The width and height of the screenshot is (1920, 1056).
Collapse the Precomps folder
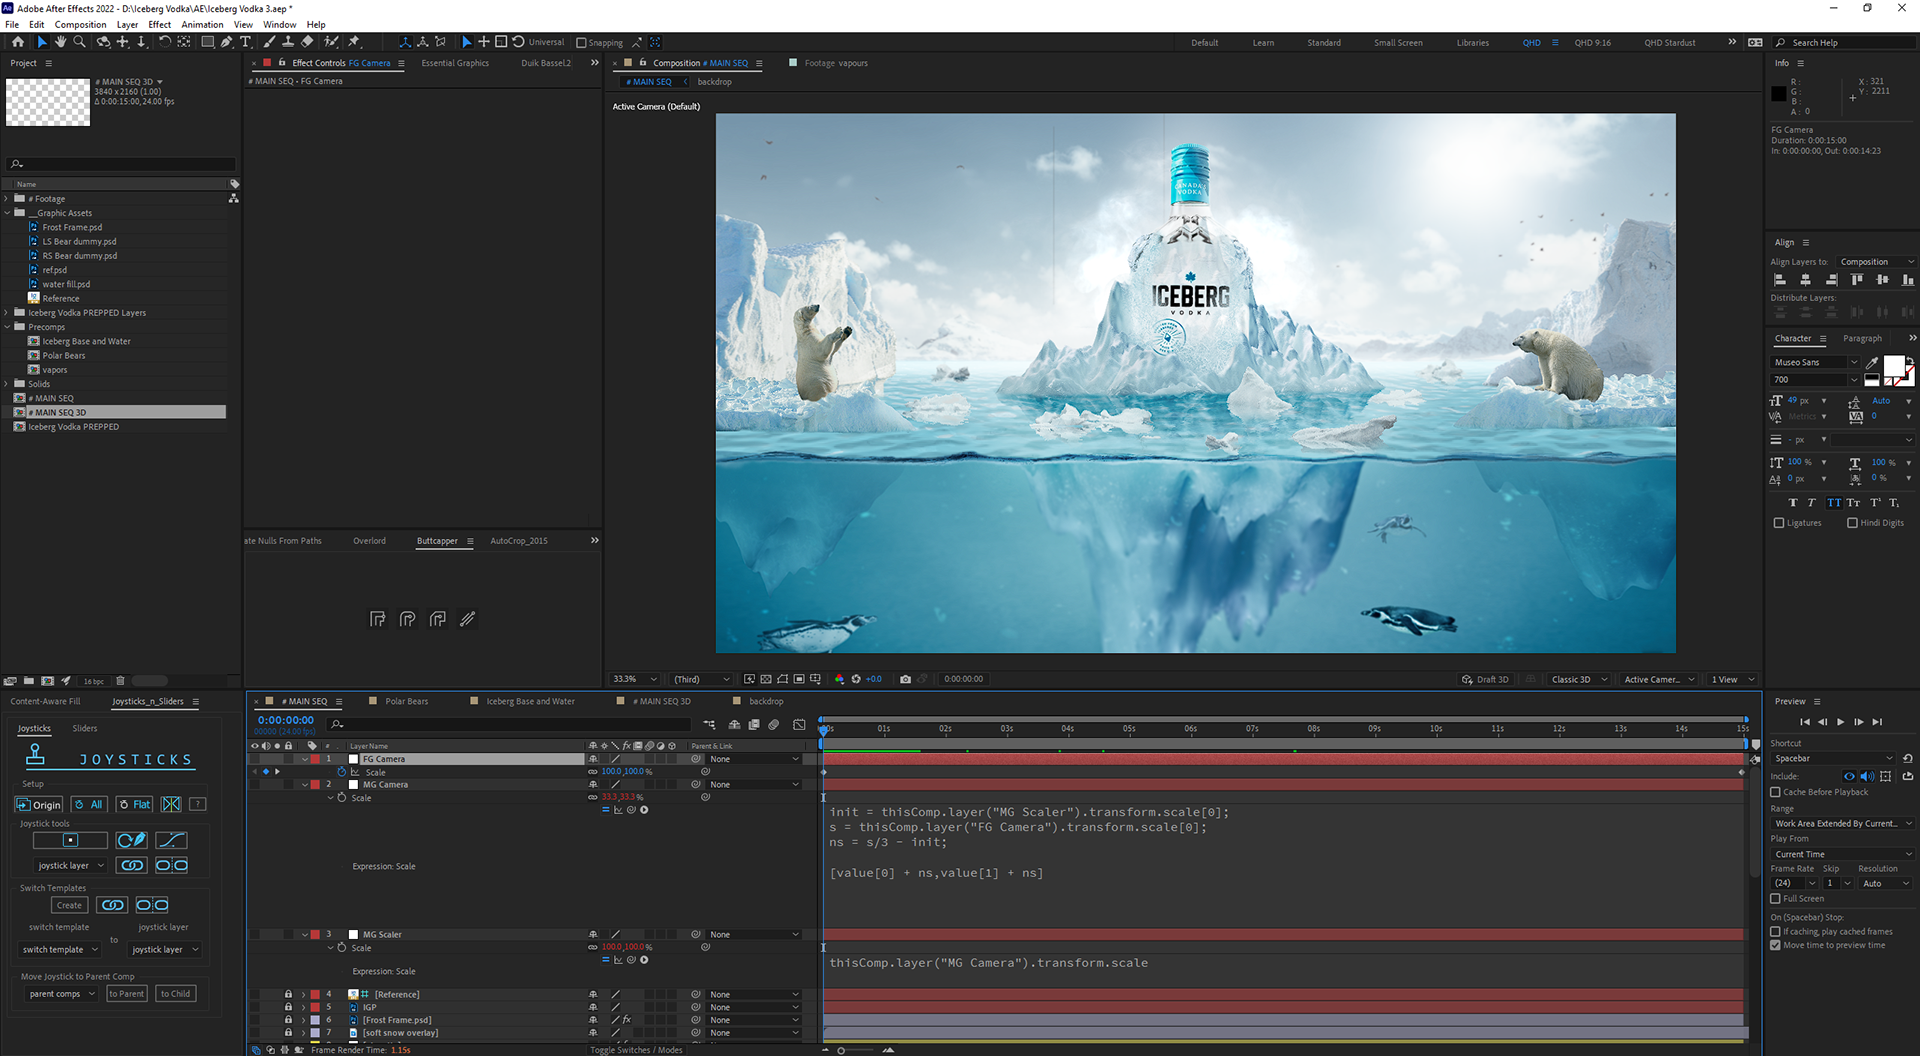(7, 327)
